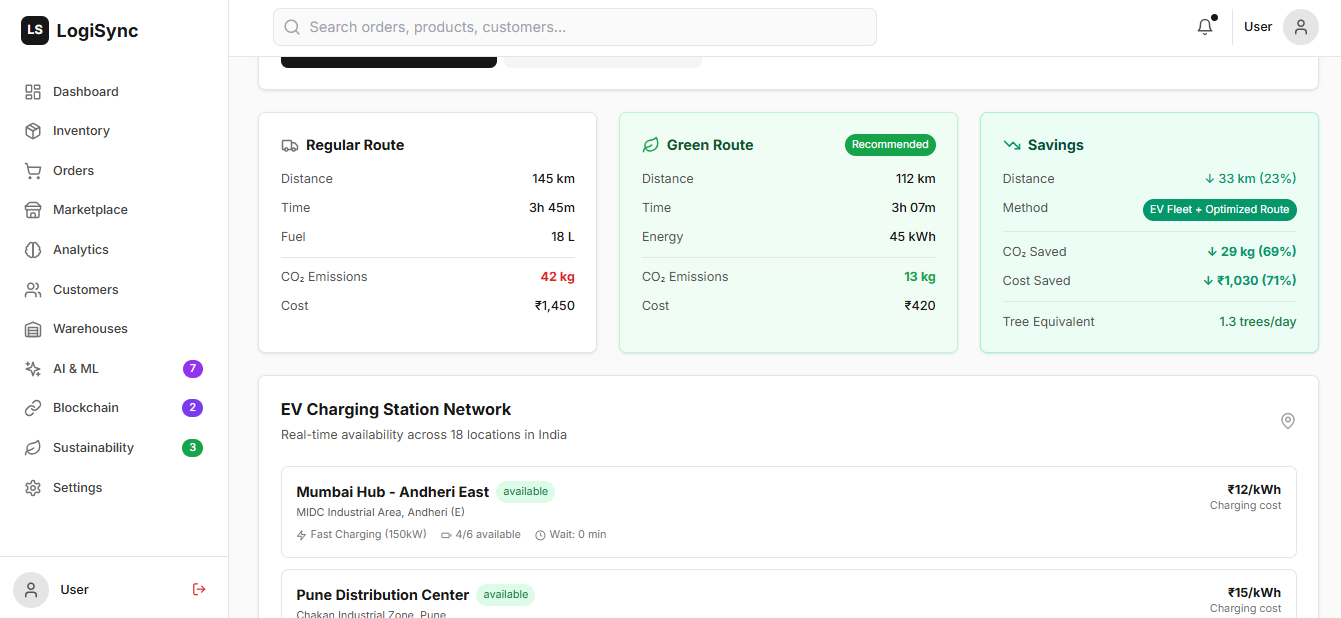
Task: Click the LogiSync LS logo icon
Action: [x=35, y=30]
